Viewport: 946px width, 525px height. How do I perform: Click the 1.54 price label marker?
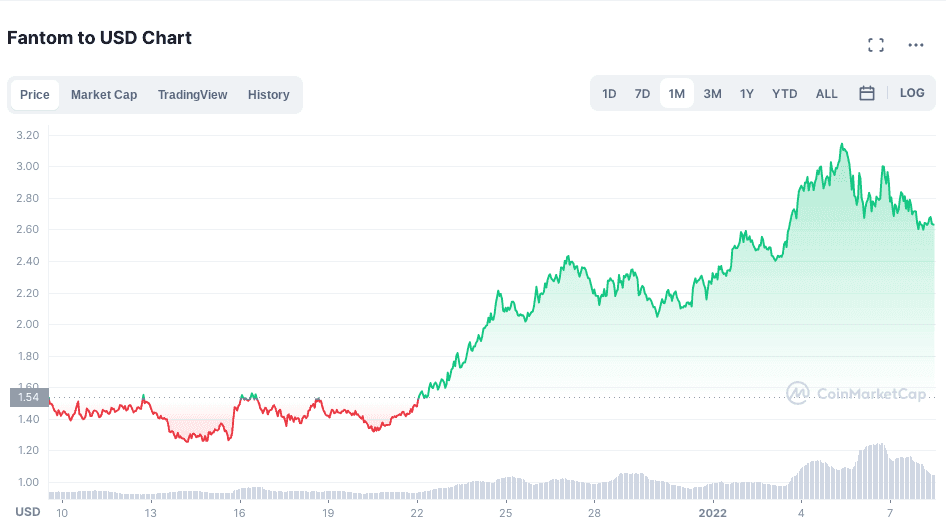click(29, 397)
